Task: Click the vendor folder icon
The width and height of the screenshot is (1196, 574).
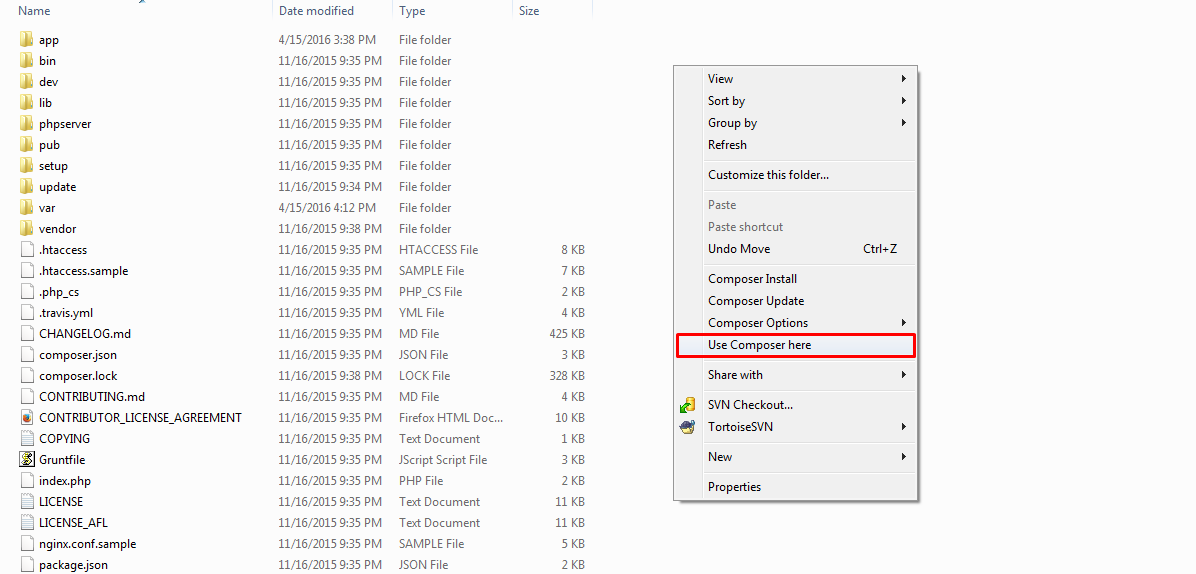Action: pos(27,229)
